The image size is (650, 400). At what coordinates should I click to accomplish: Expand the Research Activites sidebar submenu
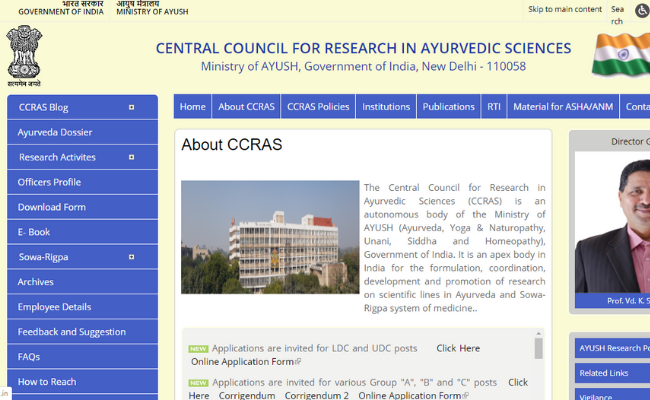click(x=131, y=157)
